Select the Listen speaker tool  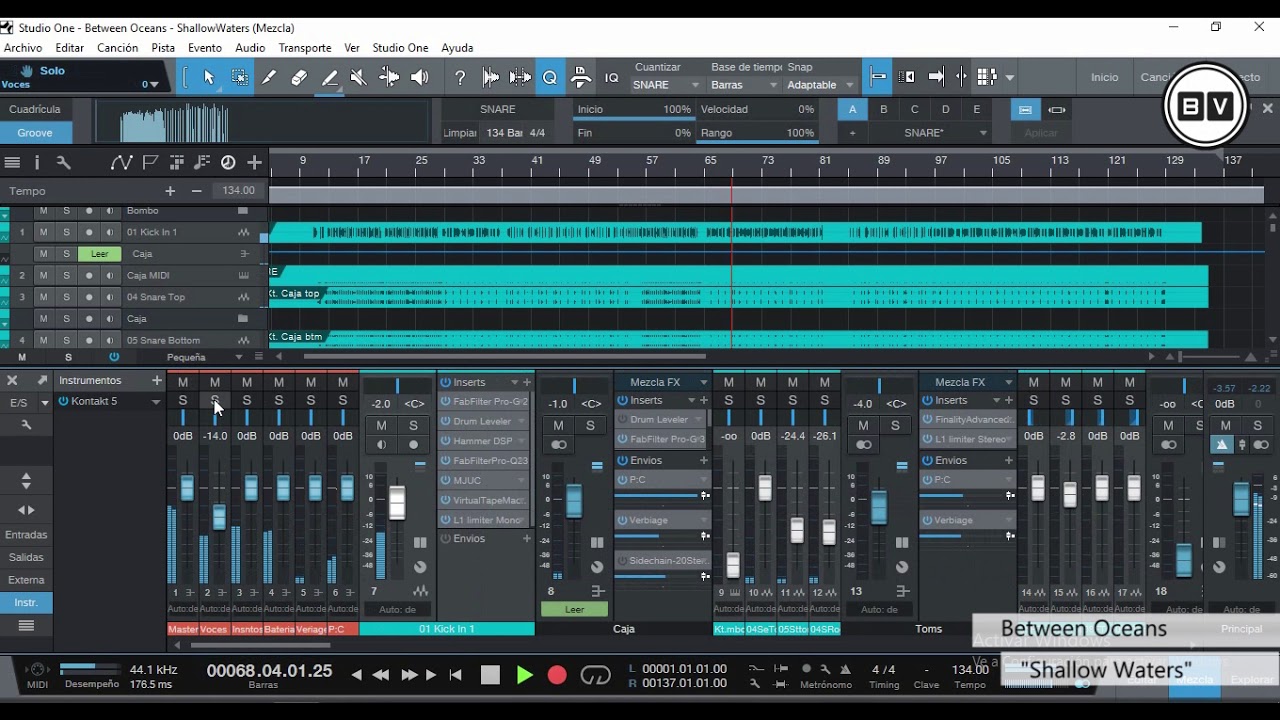pos(419,77)
